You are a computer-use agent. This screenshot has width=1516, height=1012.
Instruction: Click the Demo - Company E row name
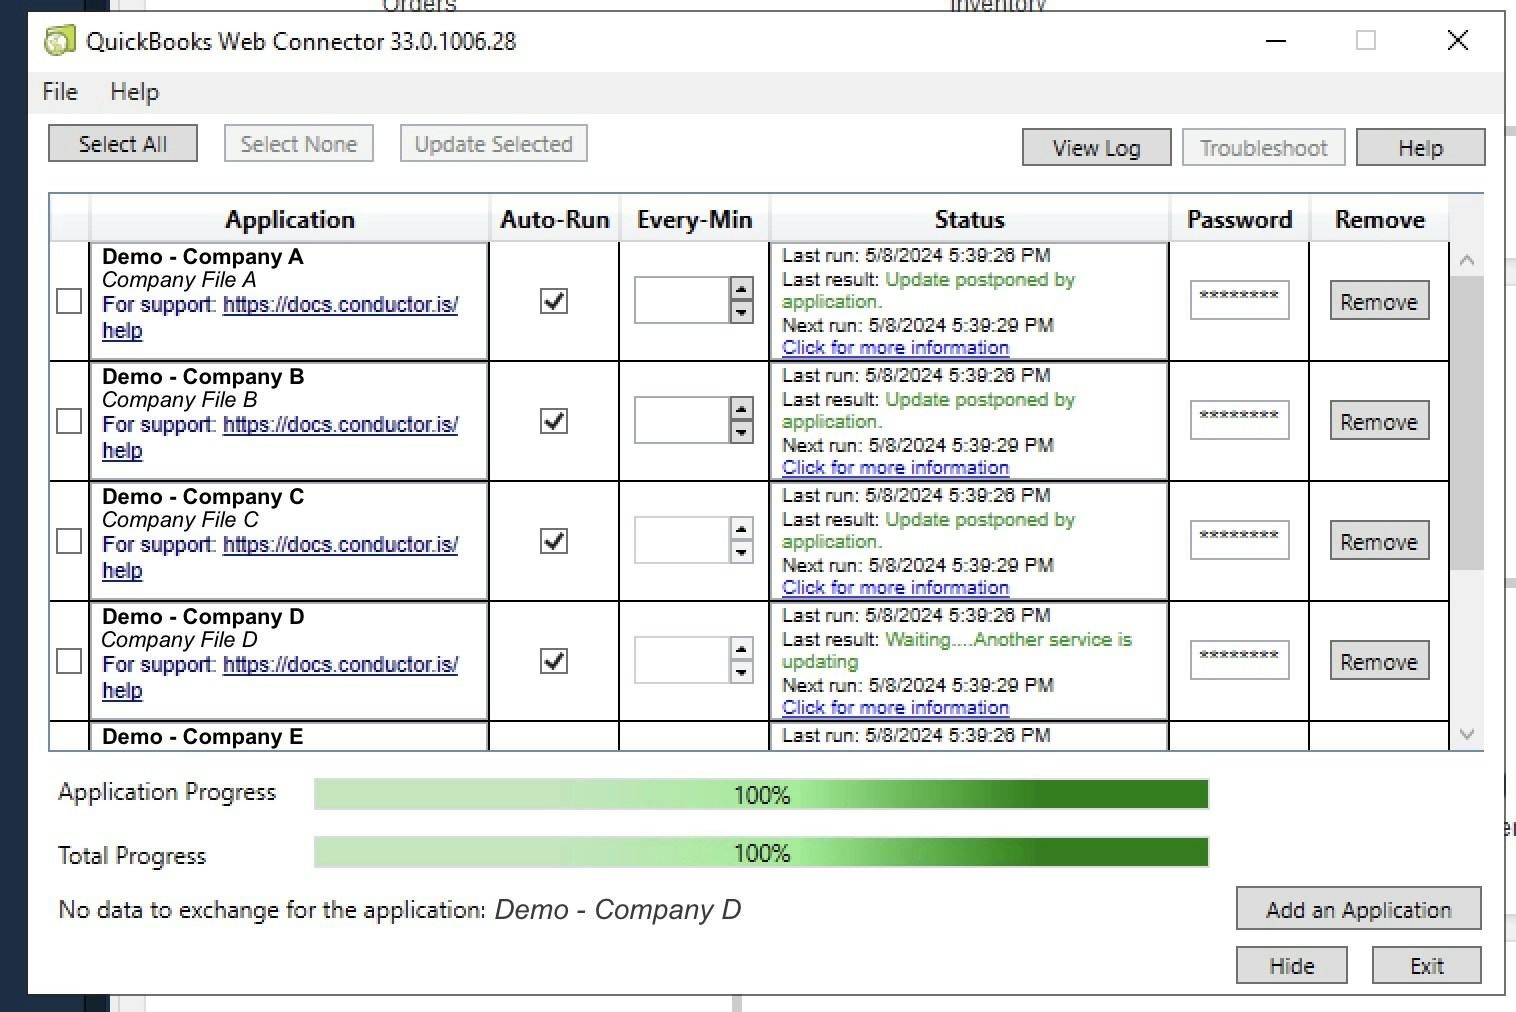(202, 737)
